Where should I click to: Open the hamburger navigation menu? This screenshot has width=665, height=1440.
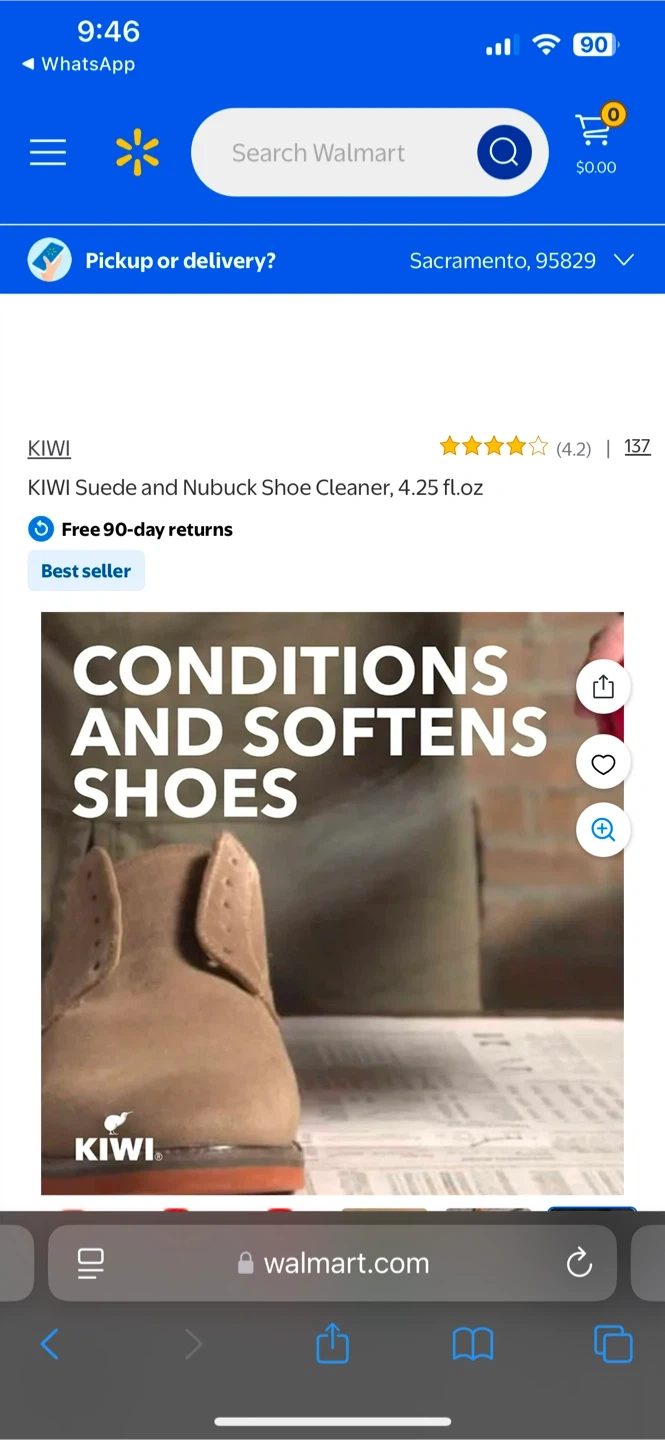47,152
